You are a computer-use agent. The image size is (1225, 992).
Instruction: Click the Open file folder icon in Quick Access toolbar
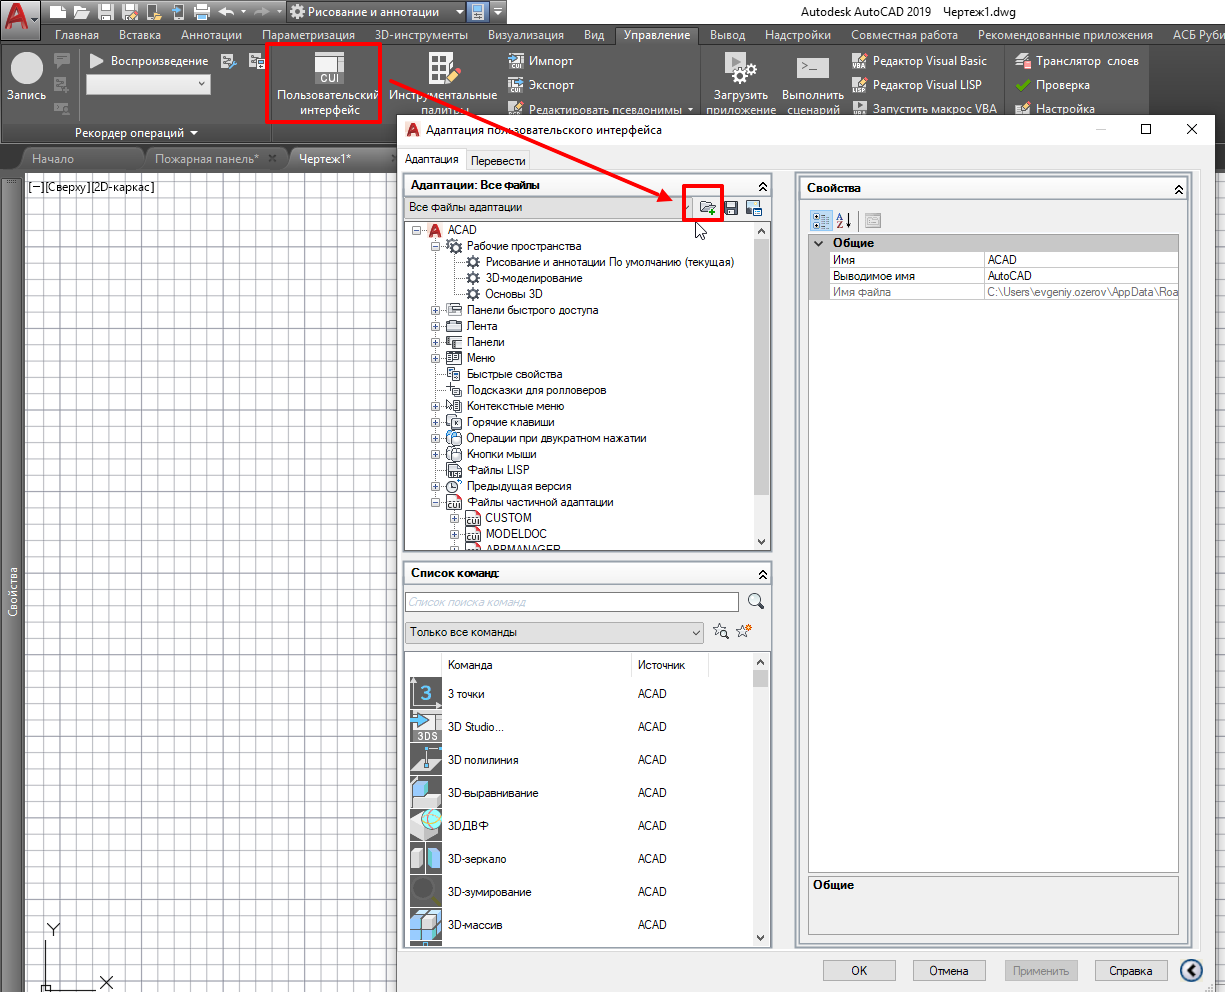[82, 12]
